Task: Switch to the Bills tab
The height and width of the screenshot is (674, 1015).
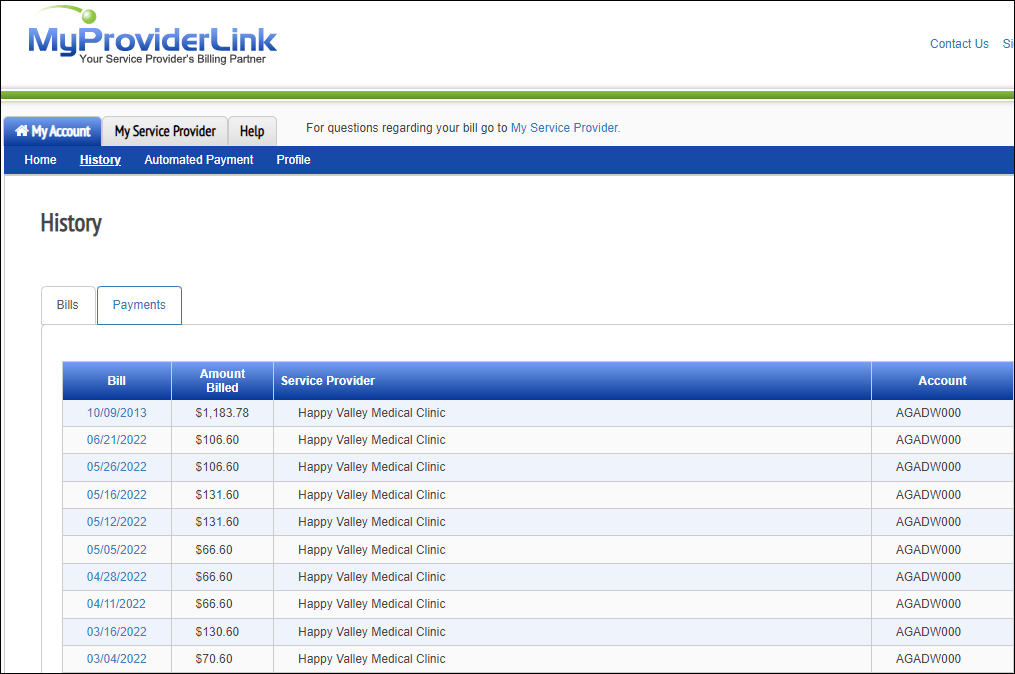Action: click(x=67, y=305)
